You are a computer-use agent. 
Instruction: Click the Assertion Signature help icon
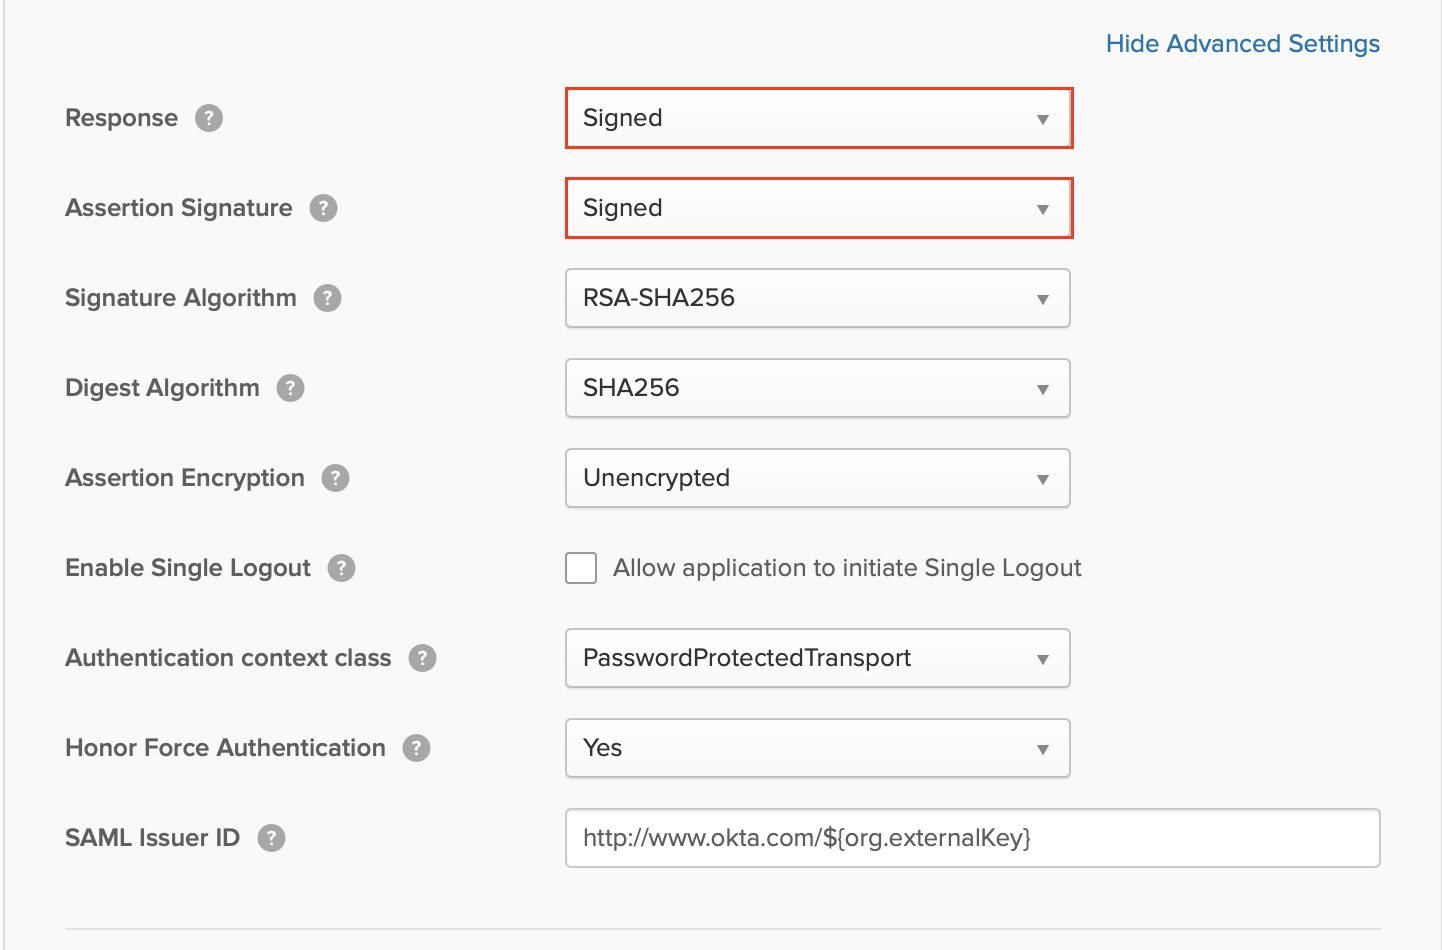point(323,208)
